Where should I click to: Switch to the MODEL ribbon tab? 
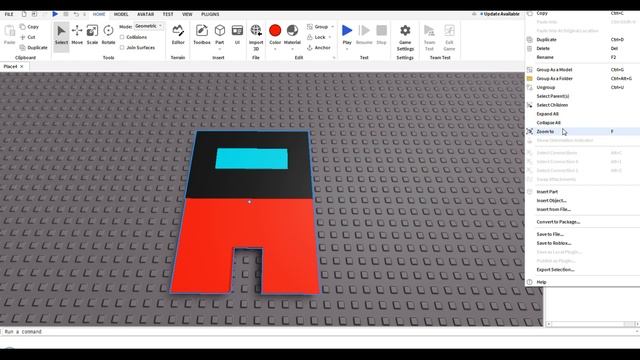(121, 14)
